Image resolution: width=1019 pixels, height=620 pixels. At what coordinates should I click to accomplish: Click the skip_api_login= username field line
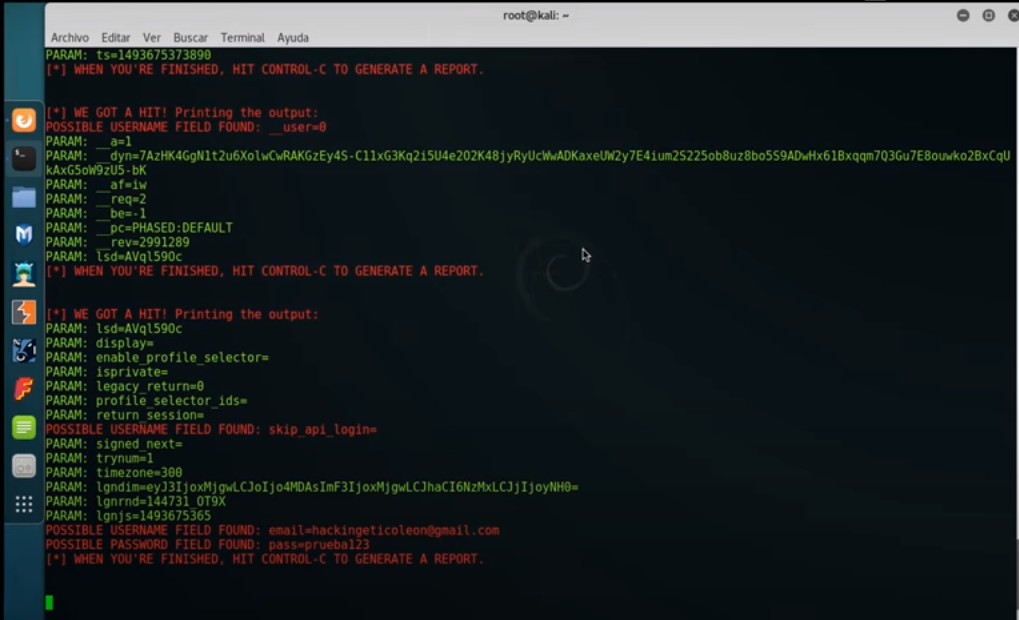click(x=211, y=430)
